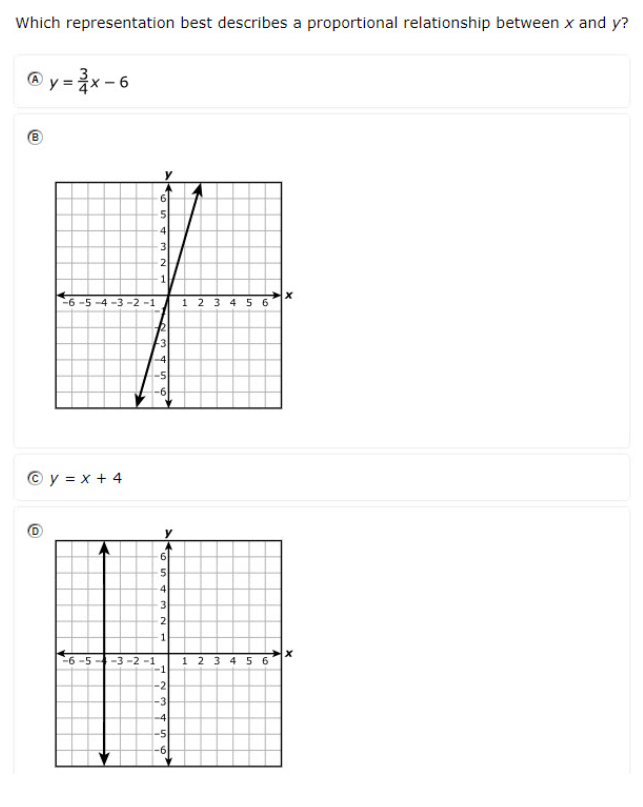Click the question text about proportional relationship
The height and width of the screenshot is (807, 643).
[321, 23]
